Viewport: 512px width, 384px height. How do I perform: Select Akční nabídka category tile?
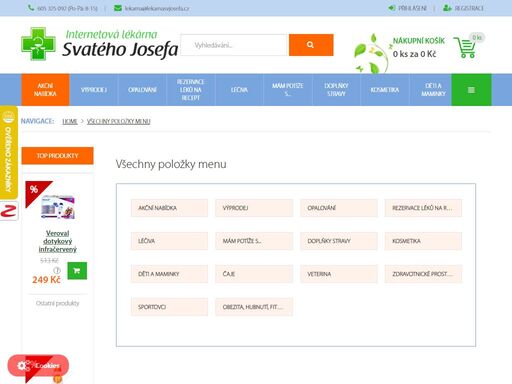pos(169,208)
